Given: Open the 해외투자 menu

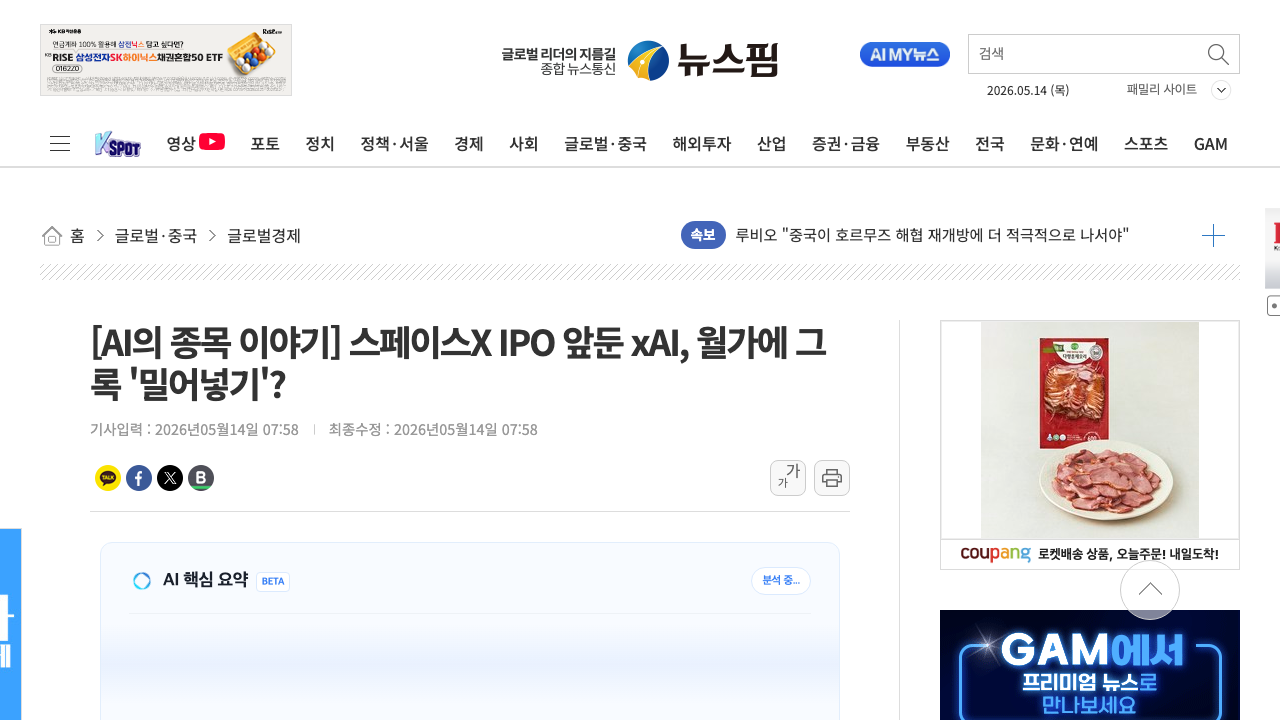Looking at the screenshot, I should click(x=702, y=144).
